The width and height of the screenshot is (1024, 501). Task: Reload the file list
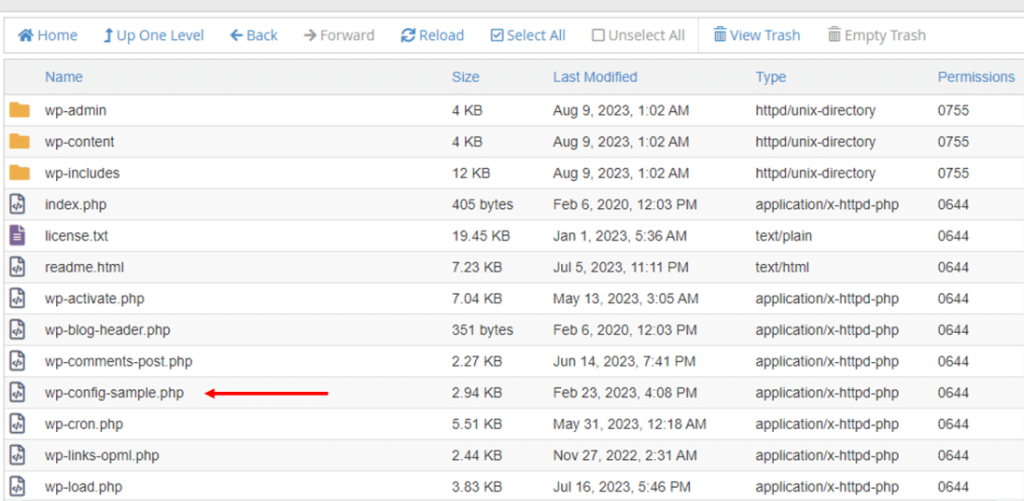(x=432, y=35)
